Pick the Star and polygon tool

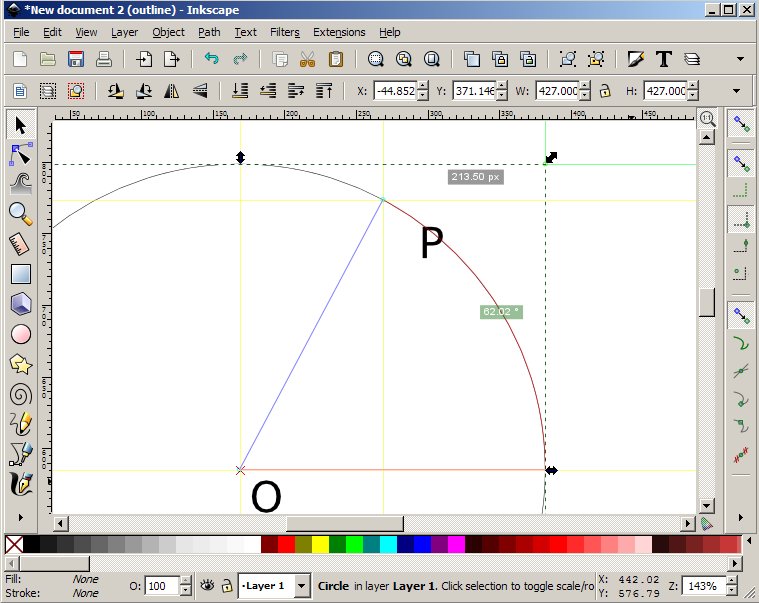pos(21,364)
